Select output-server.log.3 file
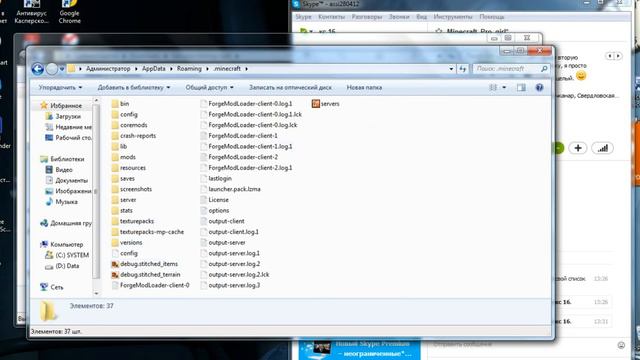This screenshot has height=360, width=640. (230, 285)
